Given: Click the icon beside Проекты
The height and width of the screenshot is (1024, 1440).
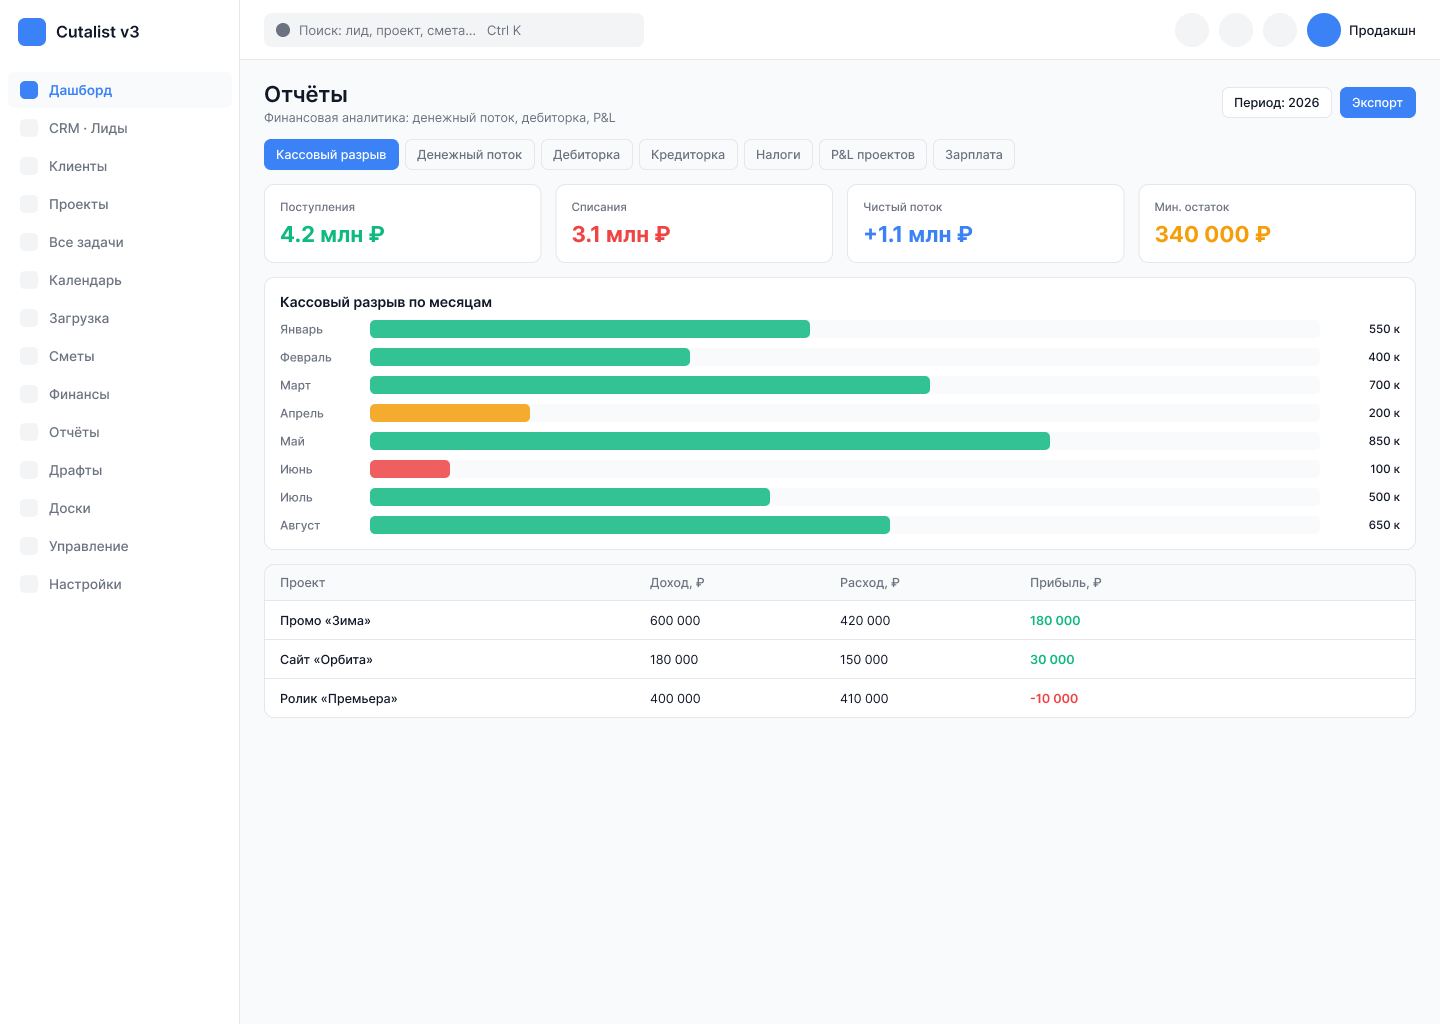Looking at the screenshot, I should 29,204.
